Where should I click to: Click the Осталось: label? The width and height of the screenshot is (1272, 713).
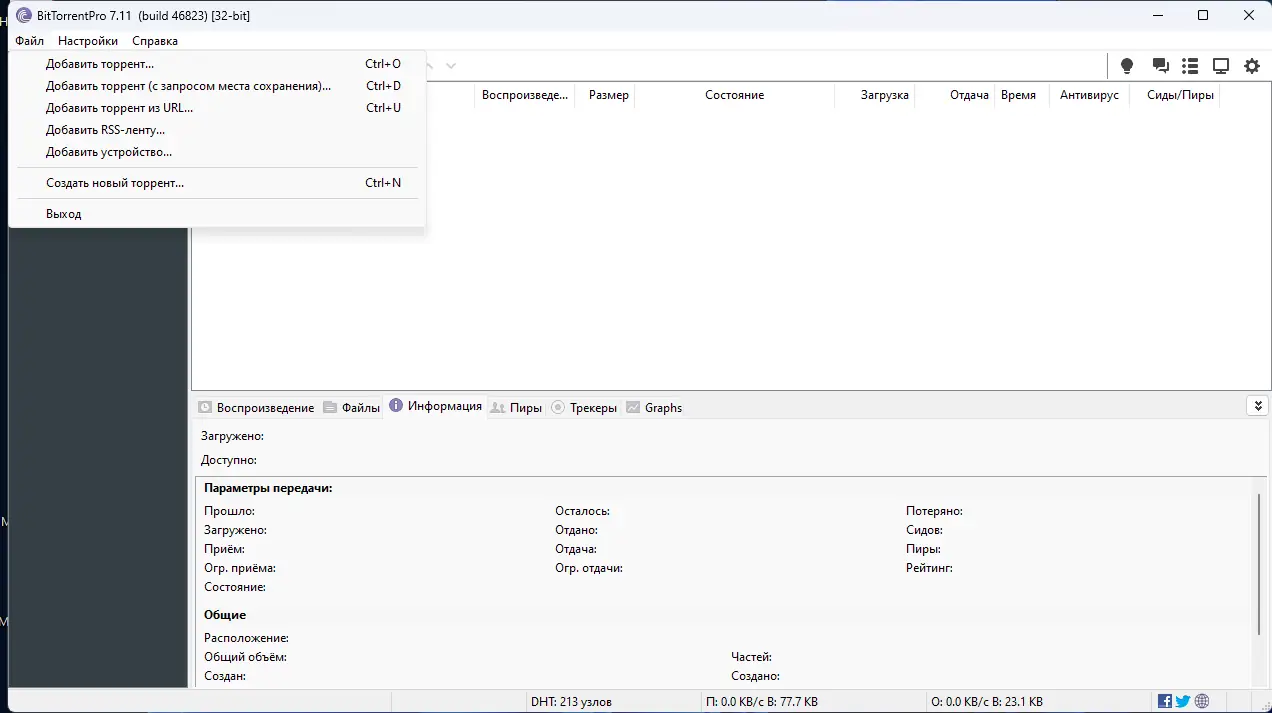pyautogui.click(x=582, y=511)
